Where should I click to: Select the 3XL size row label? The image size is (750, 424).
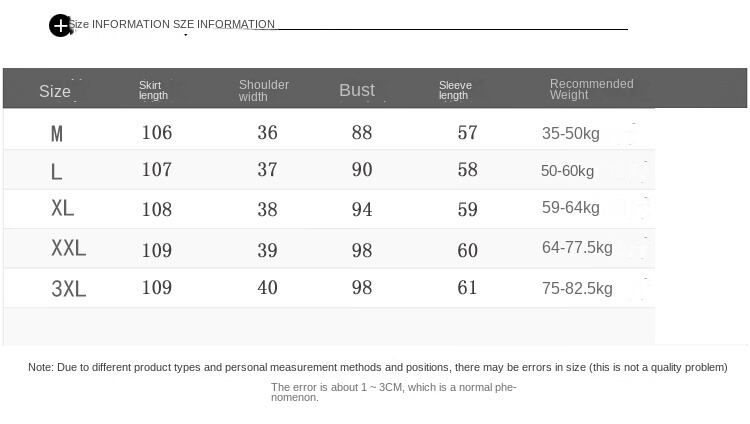pyautogui.click(x=69, y=289)
